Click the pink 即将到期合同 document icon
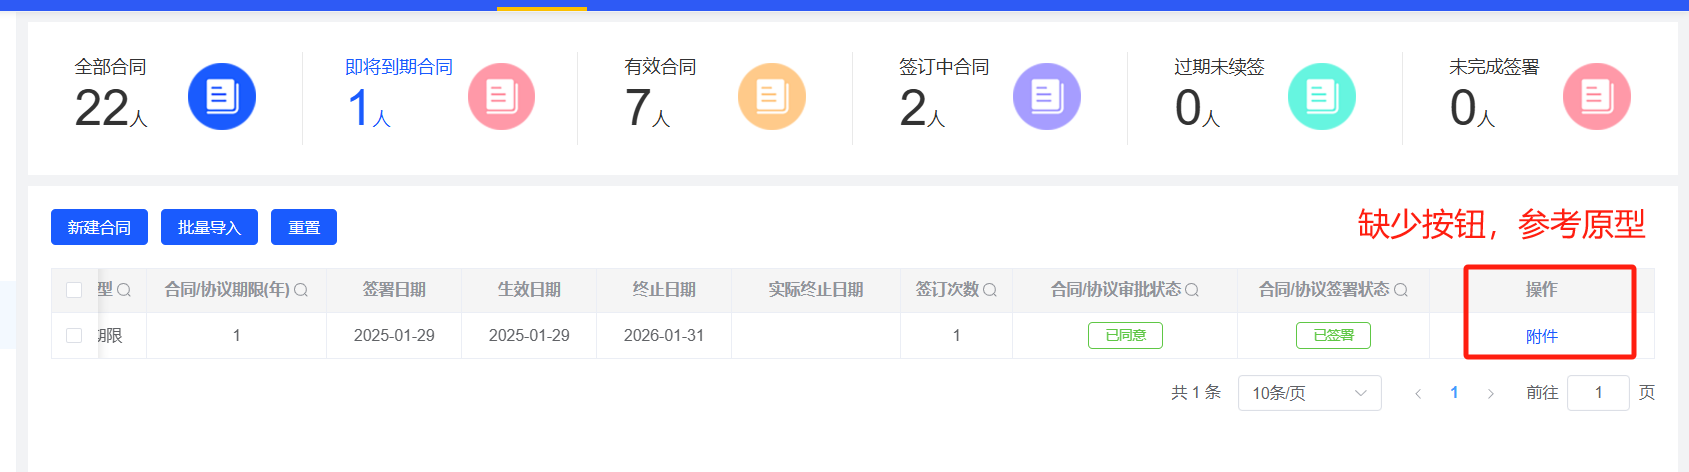Image resolution: width=1689 pixels, height=472 pixels. click(x=501, y=97)
